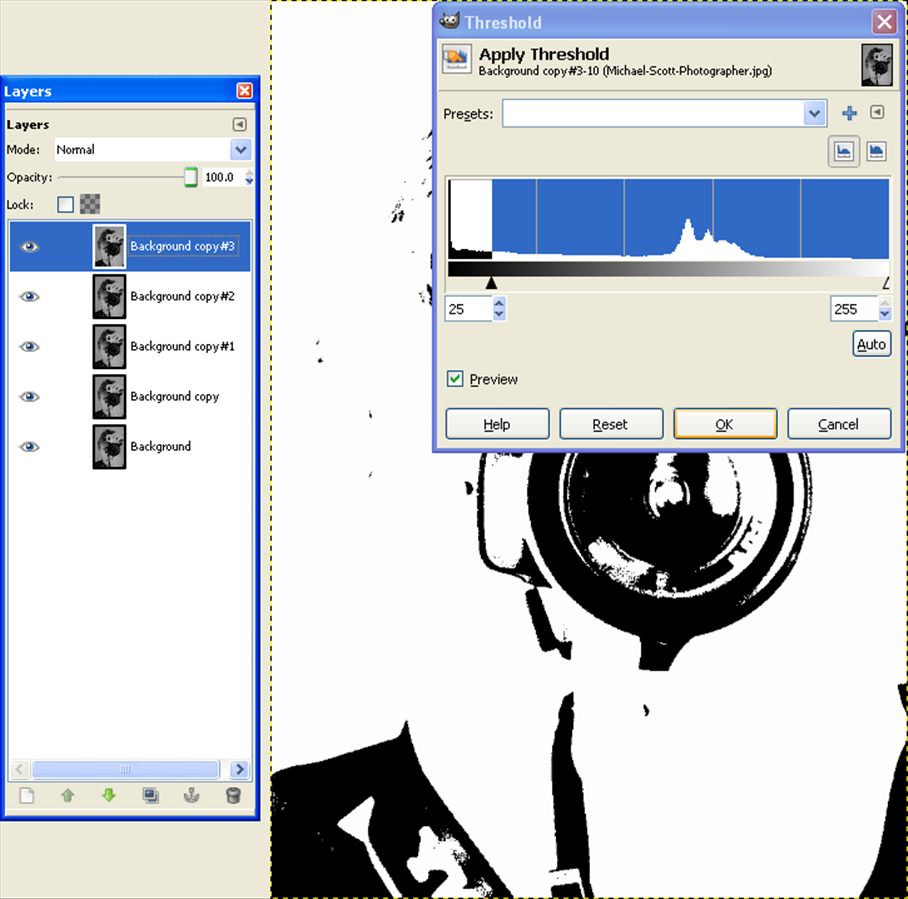Hide the Background copy#3 layer
This screenshot has height=899, width=908.
click(30, 247)
